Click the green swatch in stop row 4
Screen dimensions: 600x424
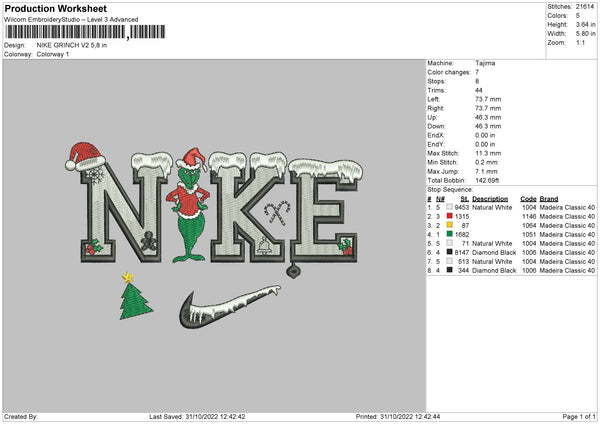click(x=449, y=234)
